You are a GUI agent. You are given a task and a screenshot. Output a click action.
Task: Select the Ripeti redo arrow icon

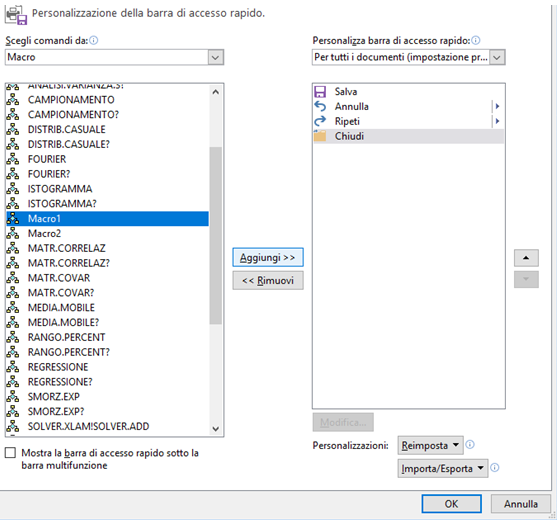[x=320, y=121]
